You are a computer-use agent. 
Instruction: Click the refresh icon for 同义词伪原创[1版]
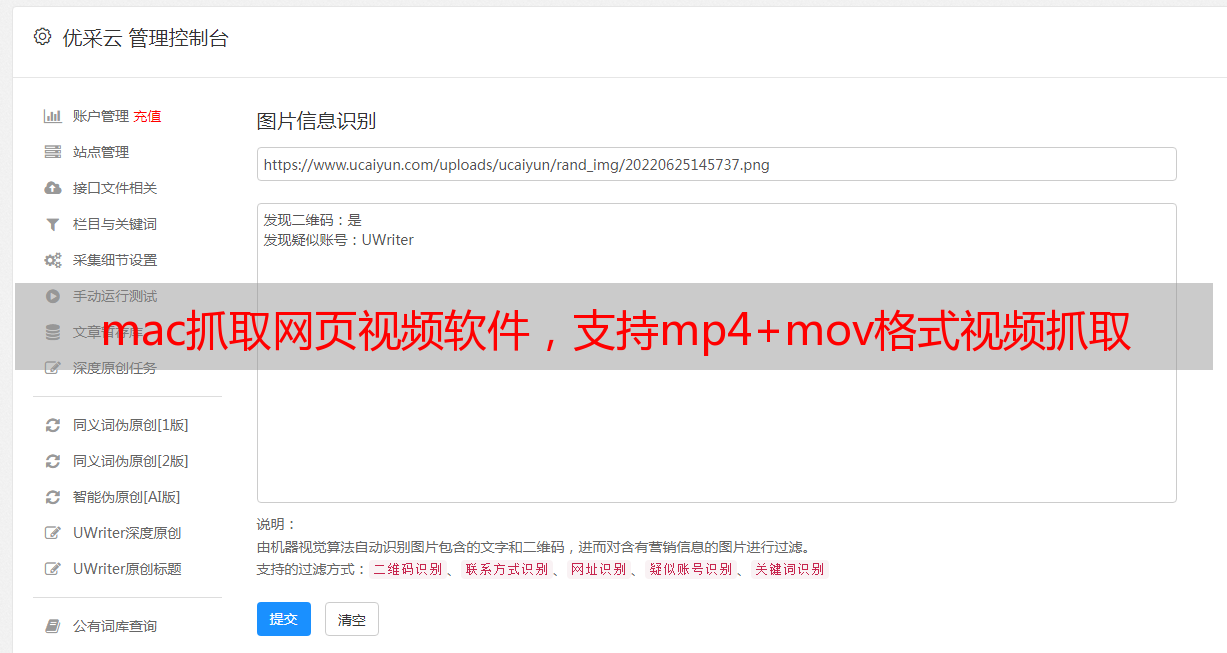[53, 425]
